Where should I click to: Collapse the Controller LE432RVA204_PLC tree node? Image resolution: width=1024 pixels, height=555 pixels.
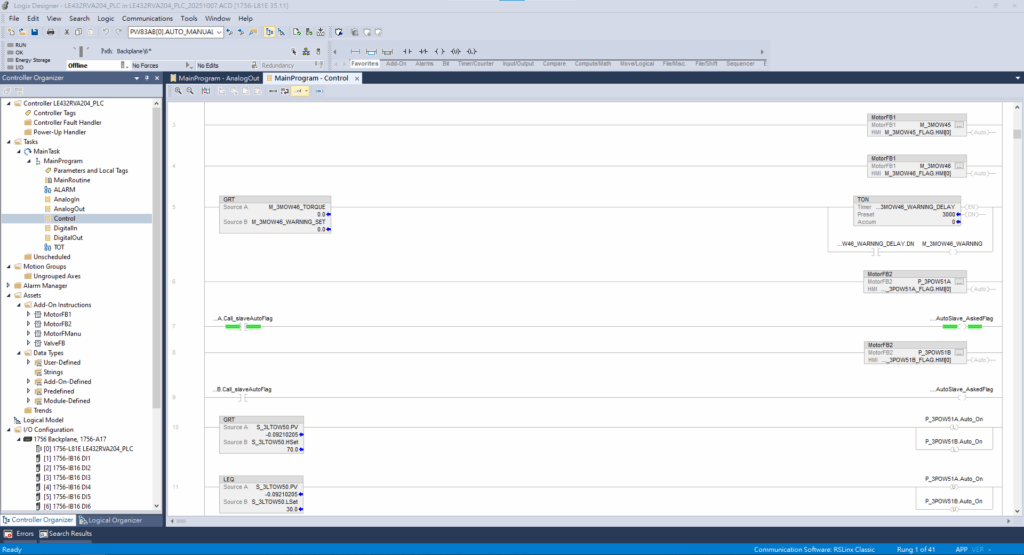9,103
